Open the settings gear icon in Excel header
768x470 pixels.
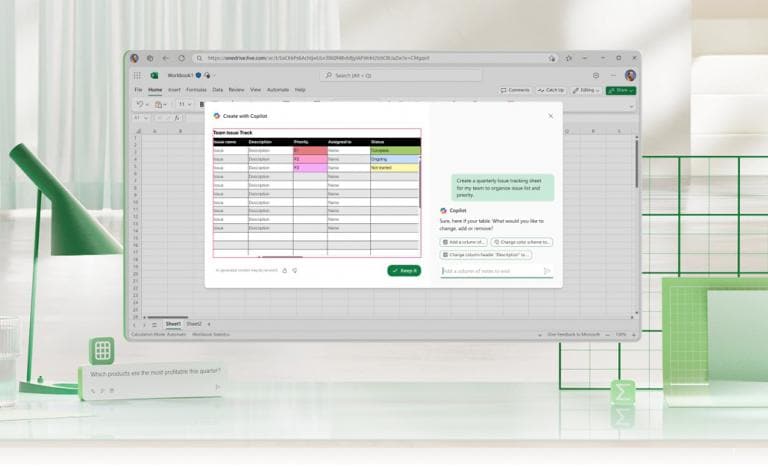[596, 75]
